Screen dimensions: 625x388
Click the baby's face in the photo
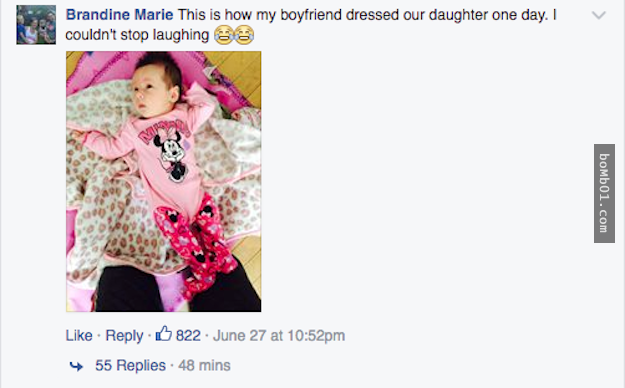pos(153,90)
